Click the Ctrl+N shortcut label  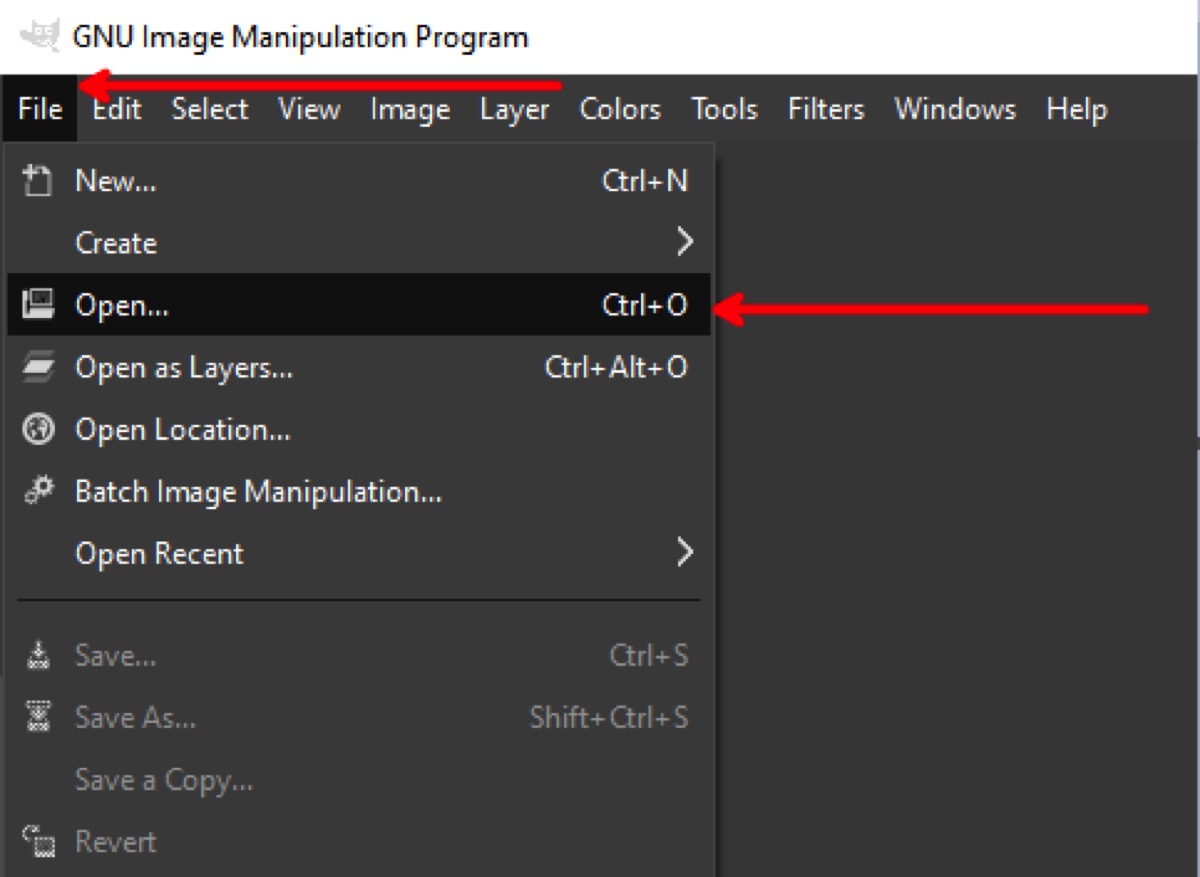pos(645,181)
